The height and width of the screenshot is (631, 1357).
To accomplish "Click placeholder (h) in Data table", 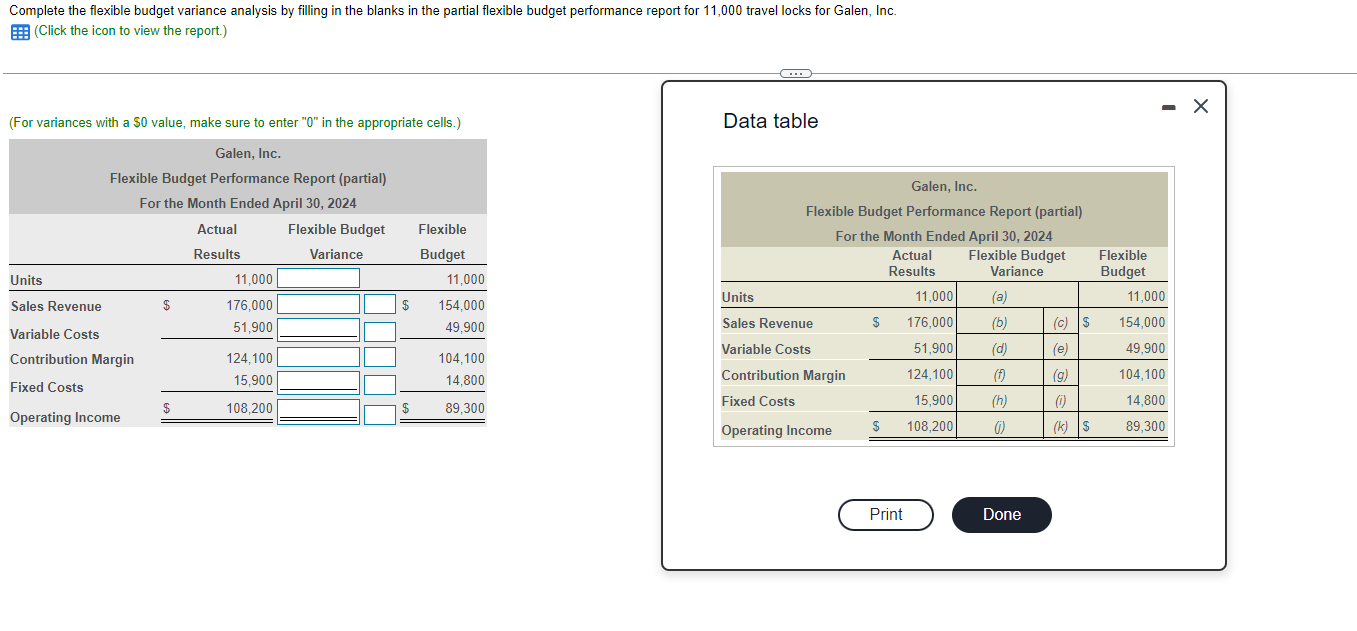I will [999, 401].
